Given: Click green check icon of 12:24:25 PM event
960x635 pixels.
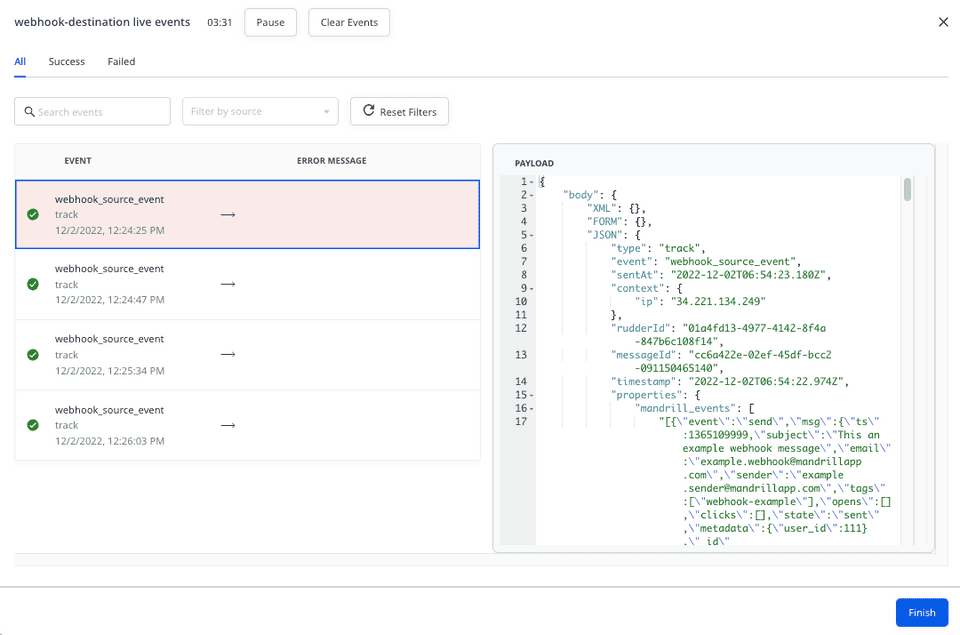Looking at the screenshot, I should coord(33,214).
